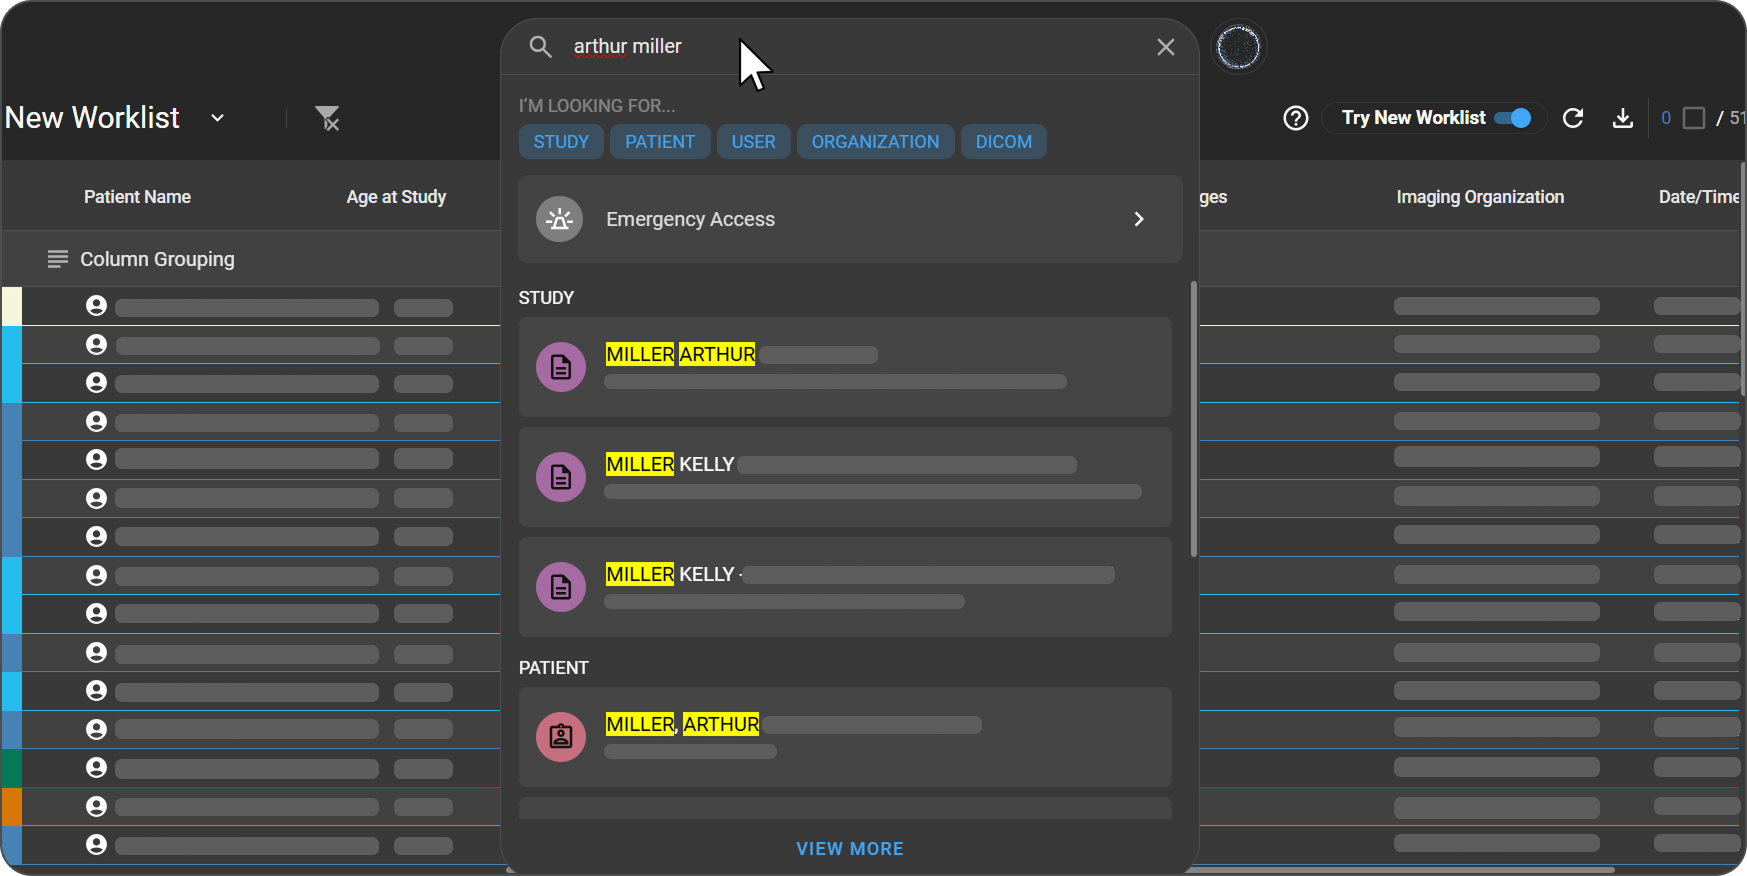Click the clear filters funnel icon
The width and height of the screenshot is (1747, 876).
coord(327,118)
